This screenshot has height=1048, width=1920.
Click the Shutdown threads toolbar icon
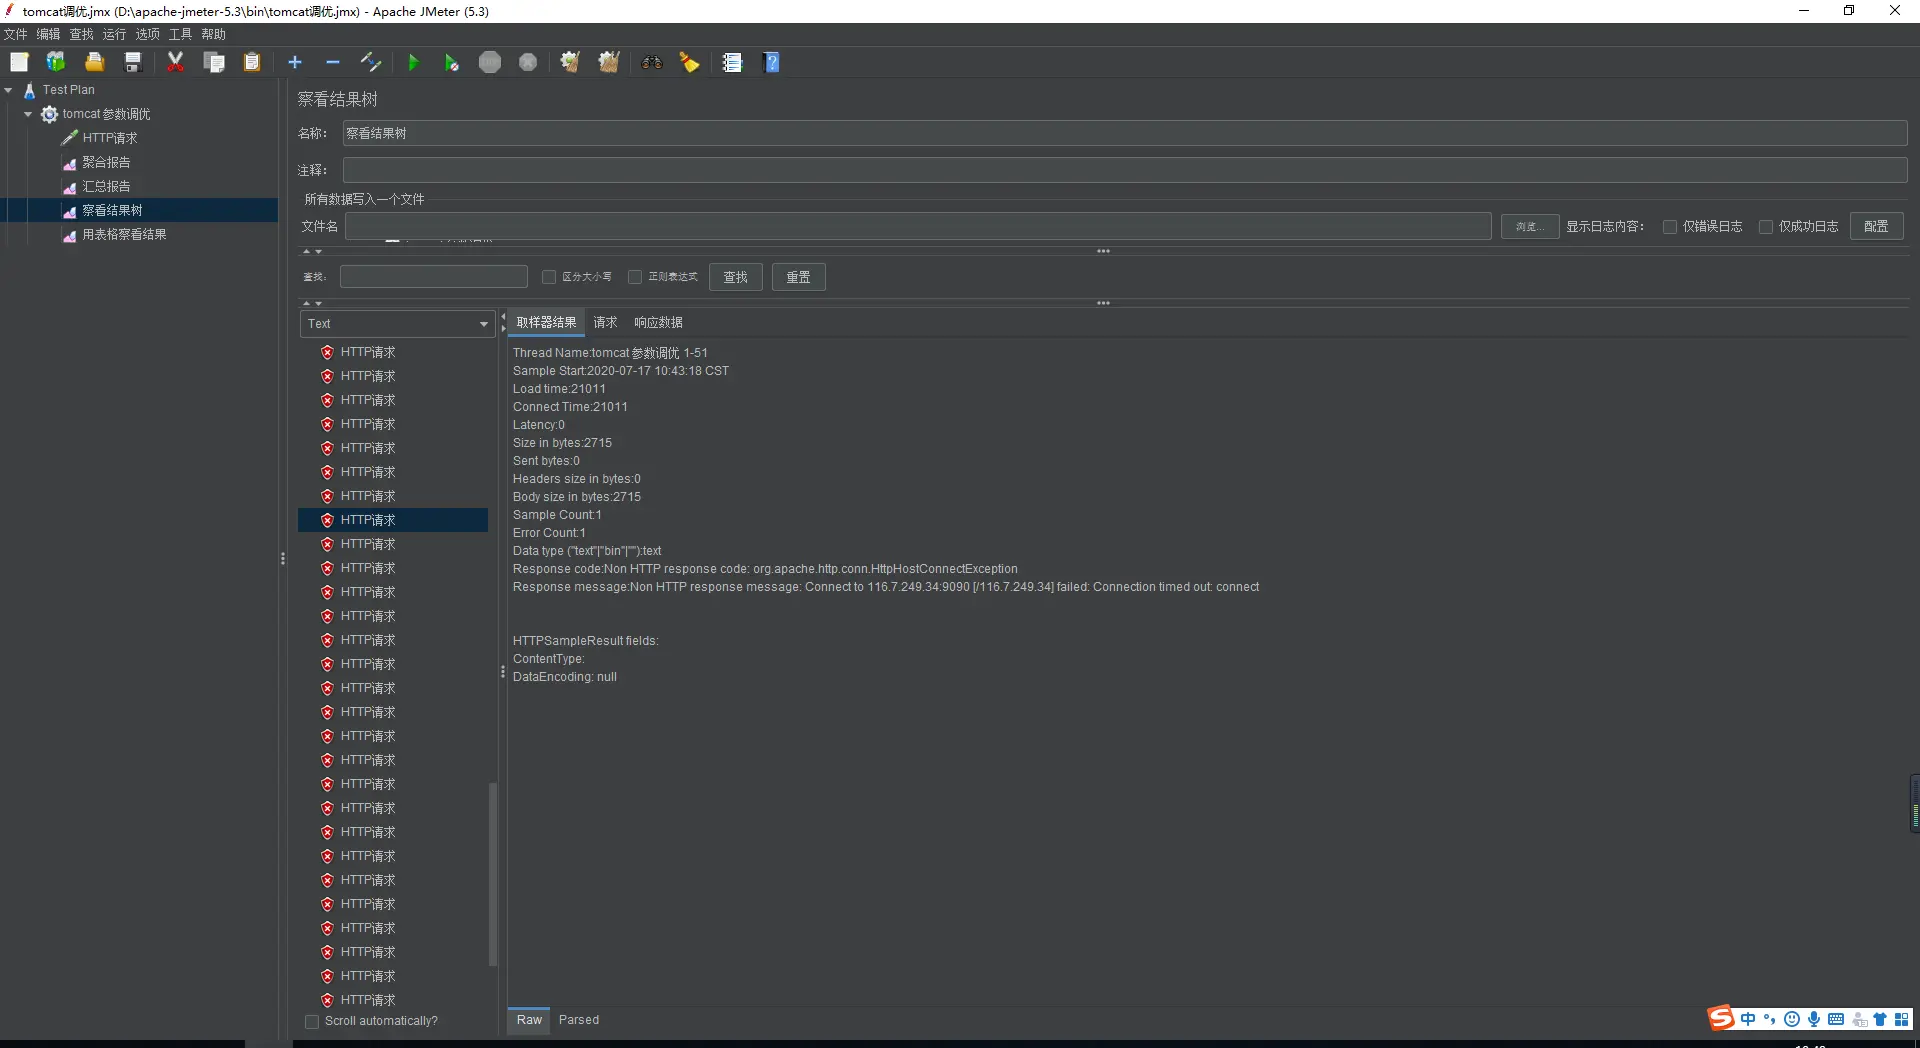tap(528, 62)
